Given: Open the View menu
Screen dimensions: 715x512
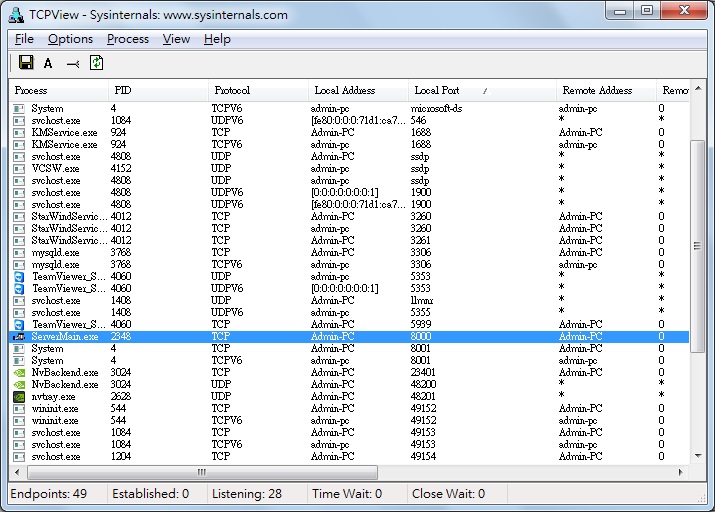Looking at the screenshot, I should (176, 39).
